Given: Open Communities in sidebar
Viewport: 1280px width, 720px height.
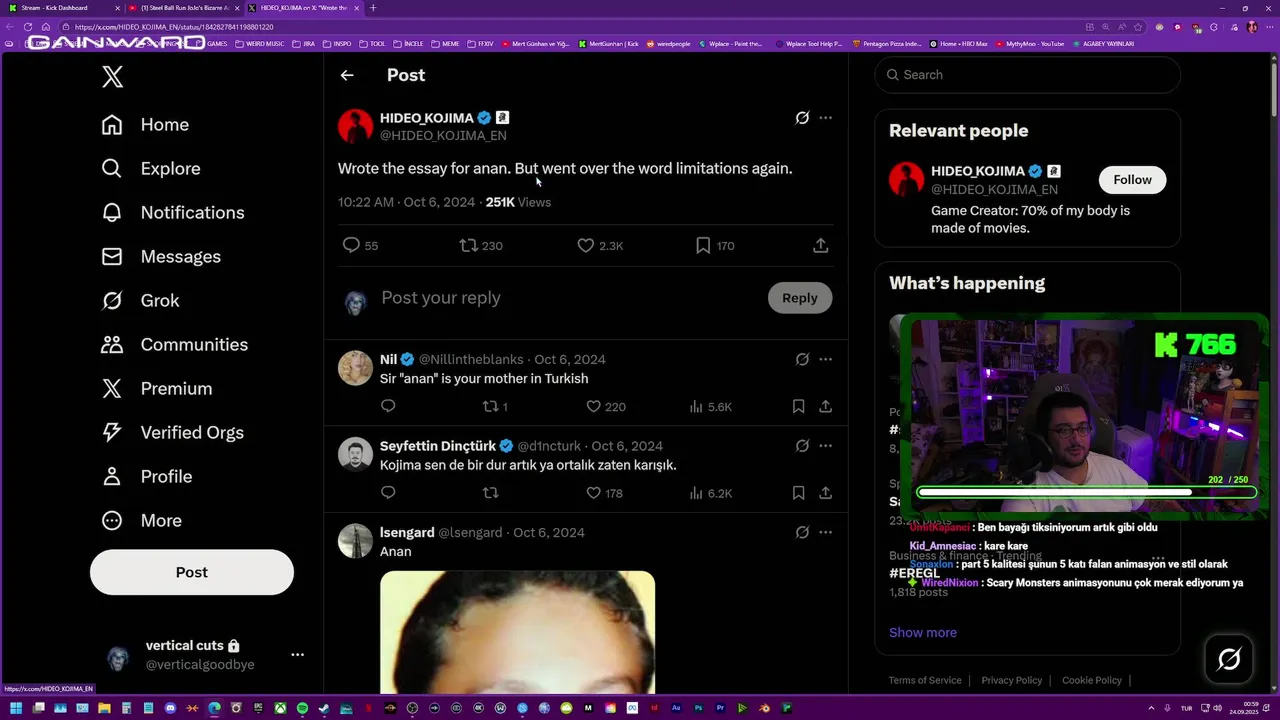Looking at the screenshot, I should point(174,345).
